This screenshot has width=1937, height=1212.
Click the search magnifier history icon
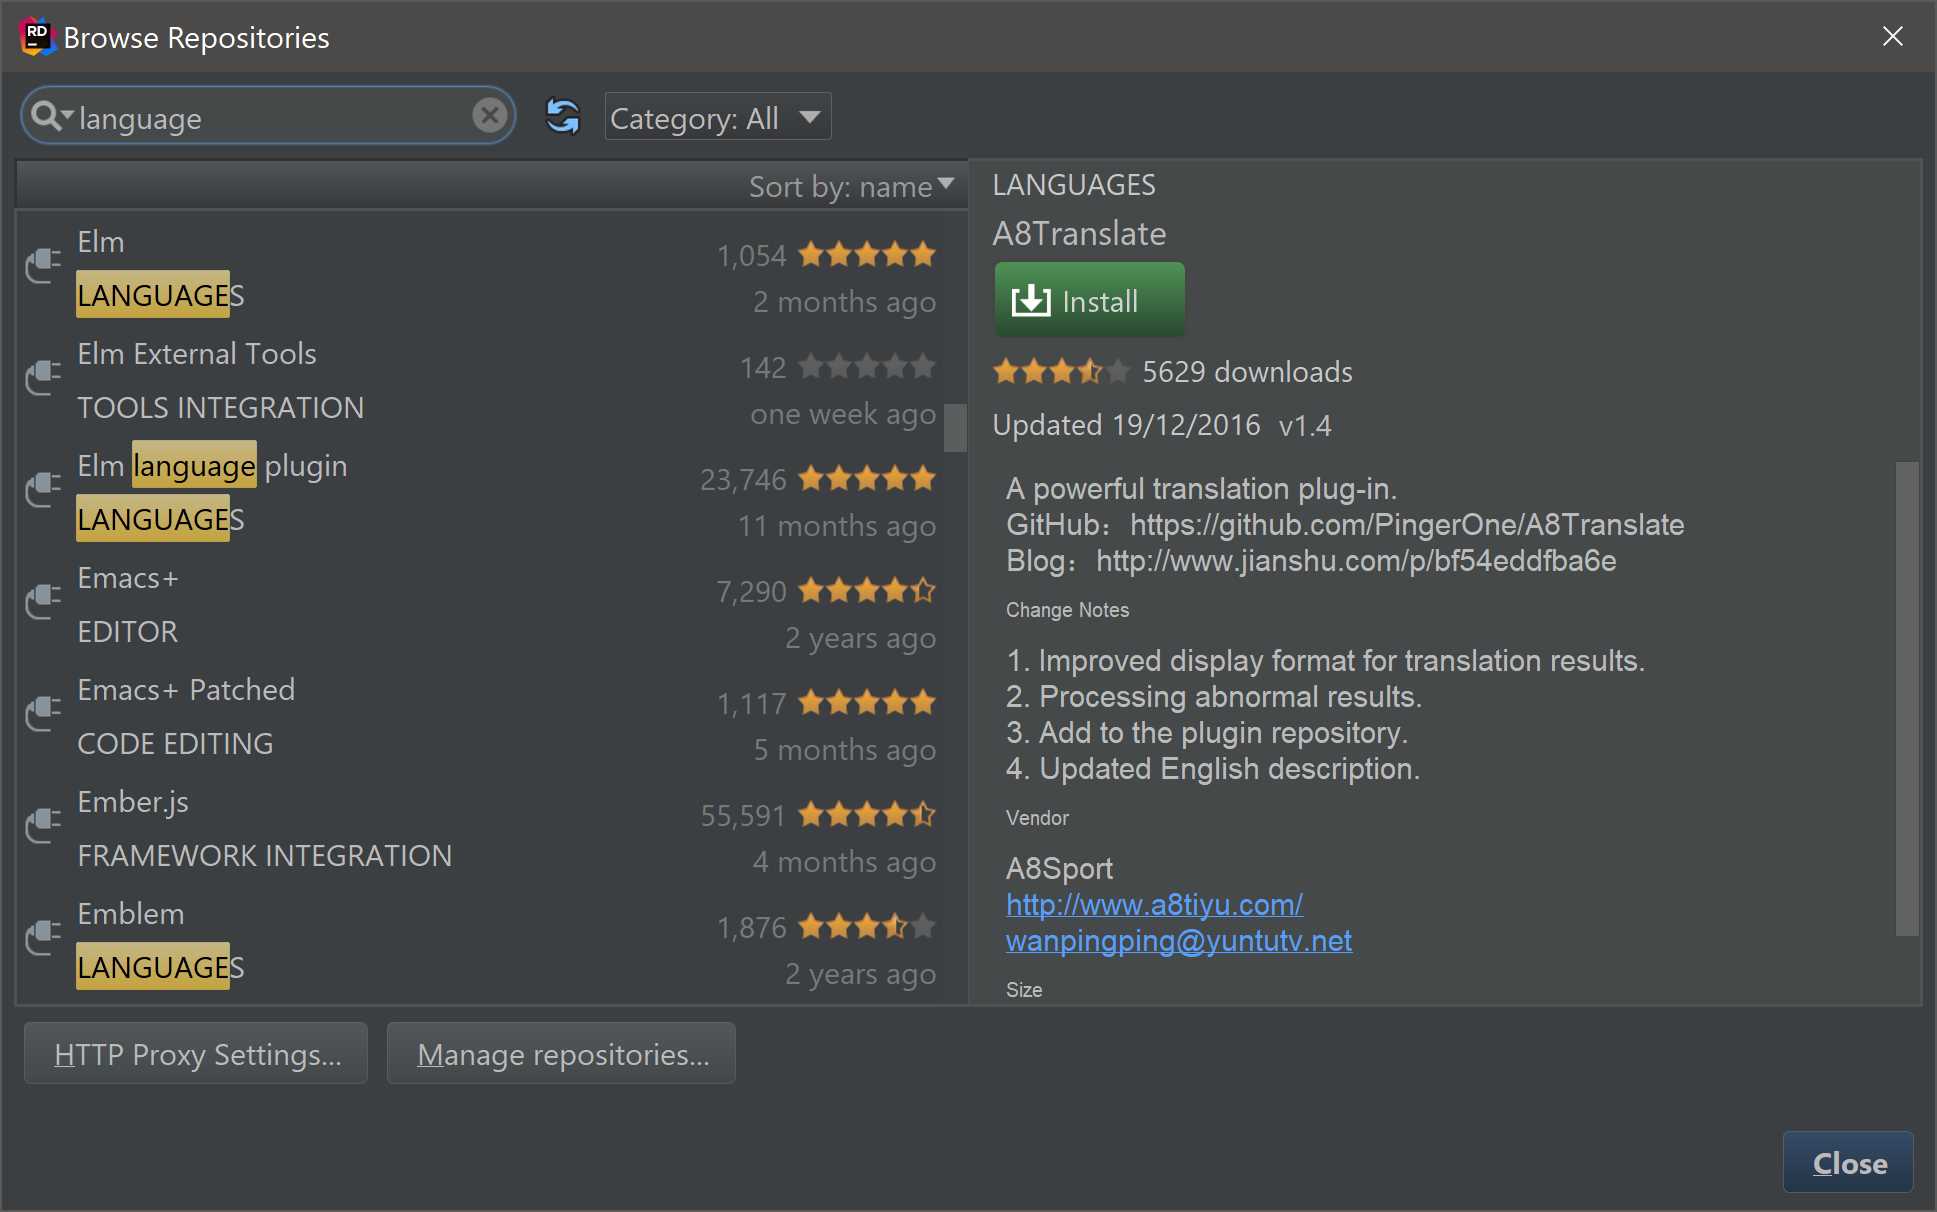point(48,116)
